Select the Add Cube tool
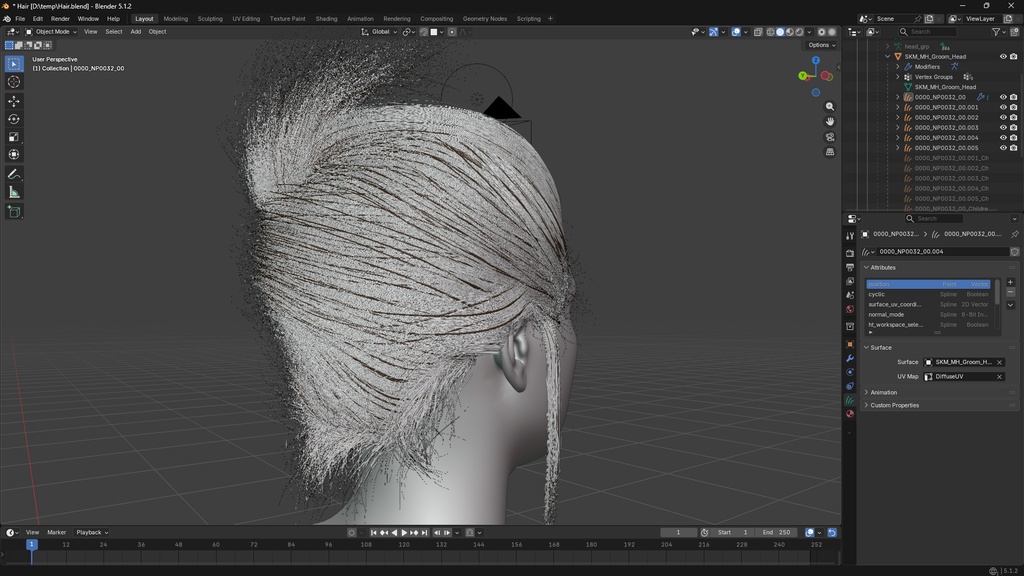Screen dimensions: 1024x576 [x=14, y=212]
